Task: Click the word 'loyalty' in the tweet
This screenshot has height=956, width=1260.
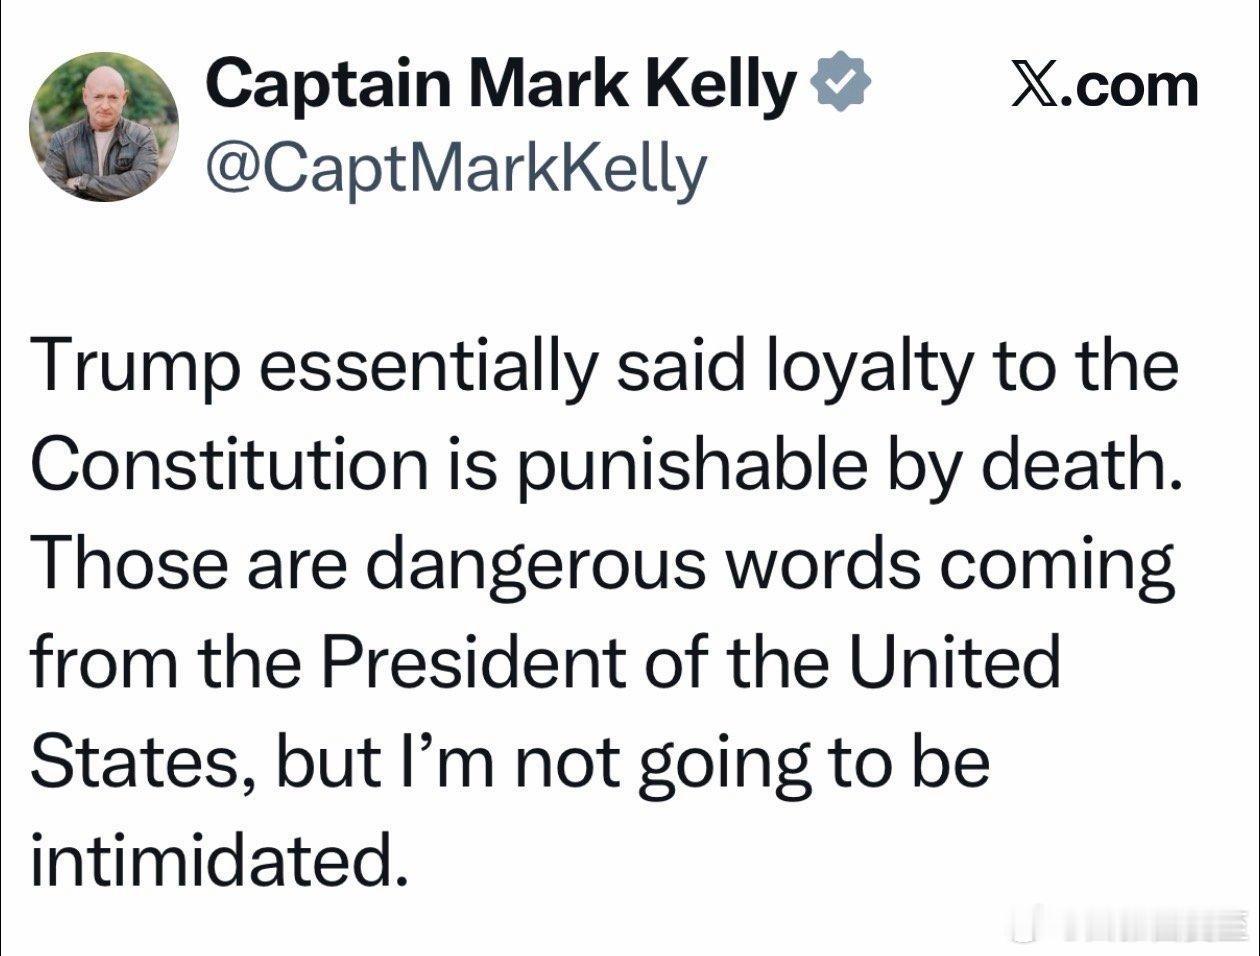Action: point(868,366)
